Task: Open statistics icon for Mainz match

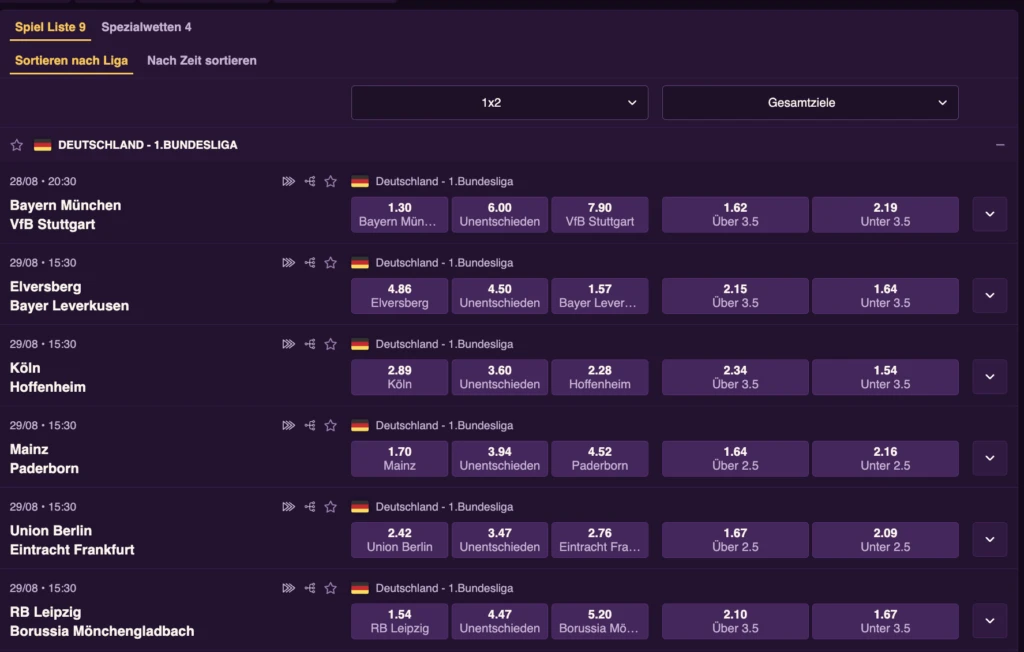Action: [x=310, y=425]
